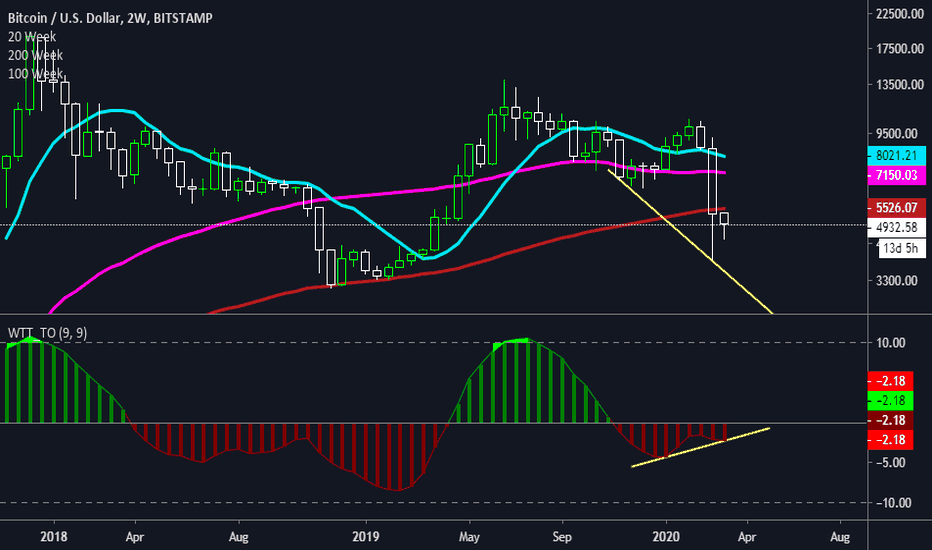The width and height of the screenshot is (932, 550).
Task: Click the 2019 label on time axis
Action: click(x=366, y=537)
